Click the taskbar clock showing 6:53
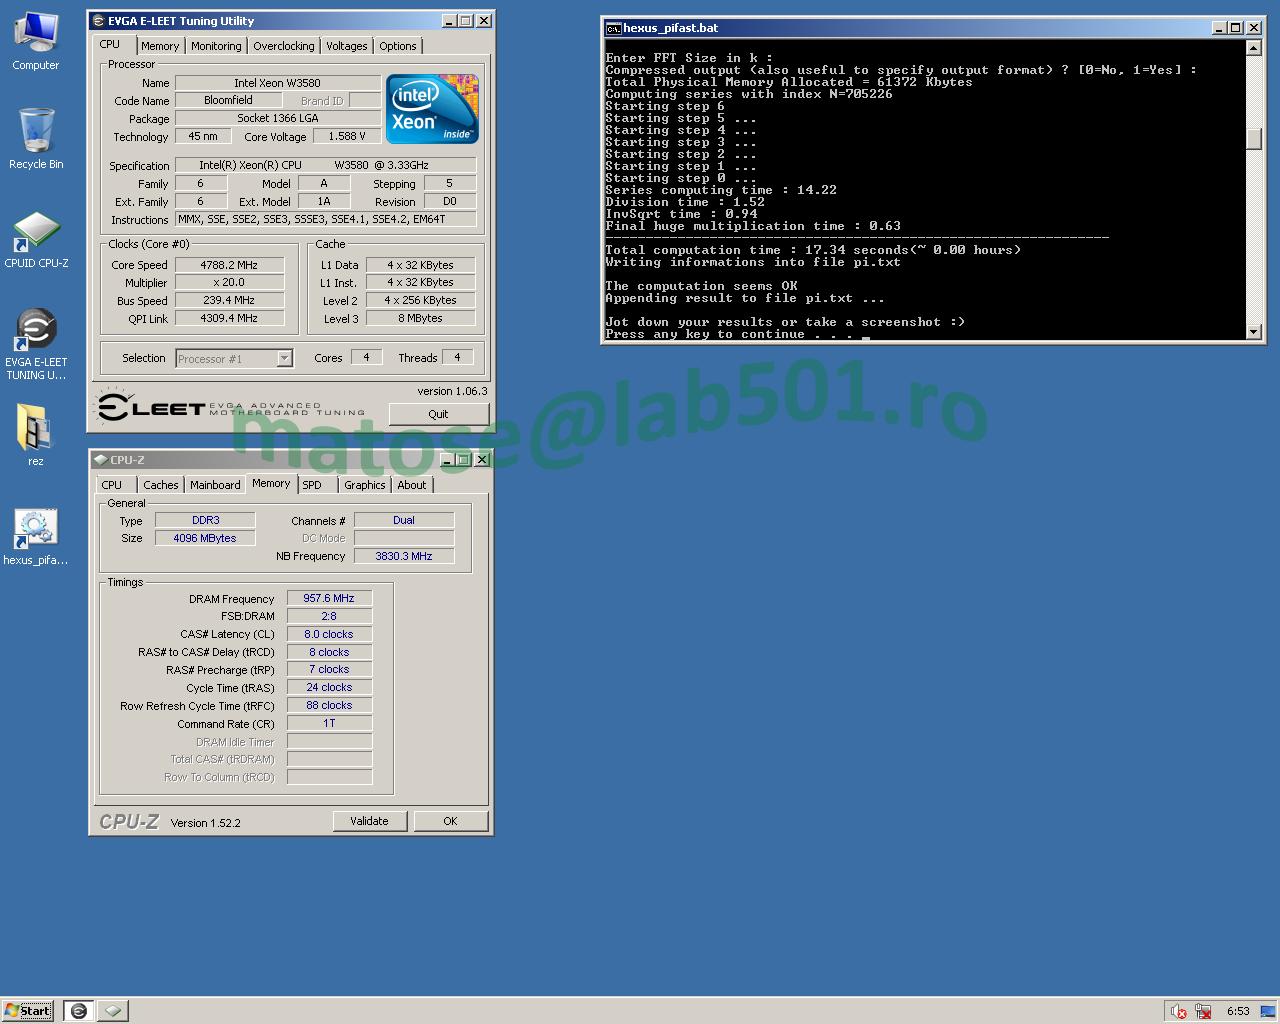Screen dimensions: 1280x1024 pyautogui.click(x=1238, y=1011)
